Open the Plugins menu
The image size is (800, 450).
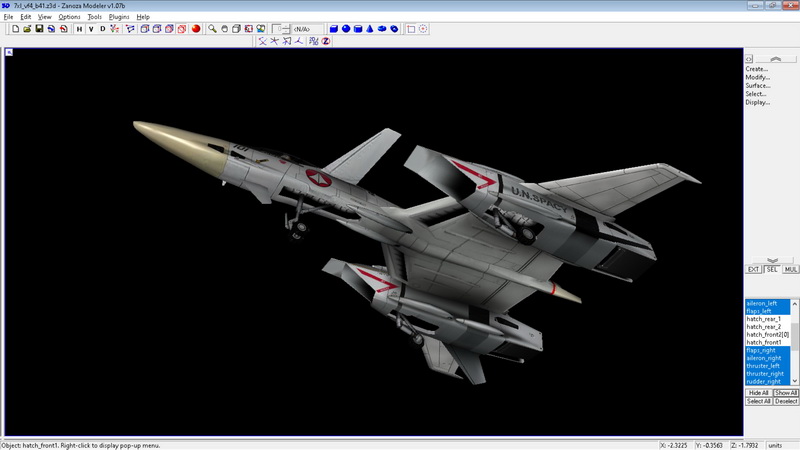click(119, 17)
